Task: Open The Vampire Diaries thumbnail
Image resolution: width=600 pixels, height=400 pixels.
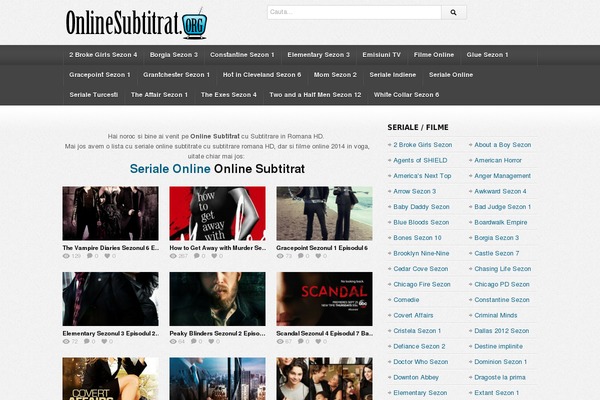Action: coord(111,214)
